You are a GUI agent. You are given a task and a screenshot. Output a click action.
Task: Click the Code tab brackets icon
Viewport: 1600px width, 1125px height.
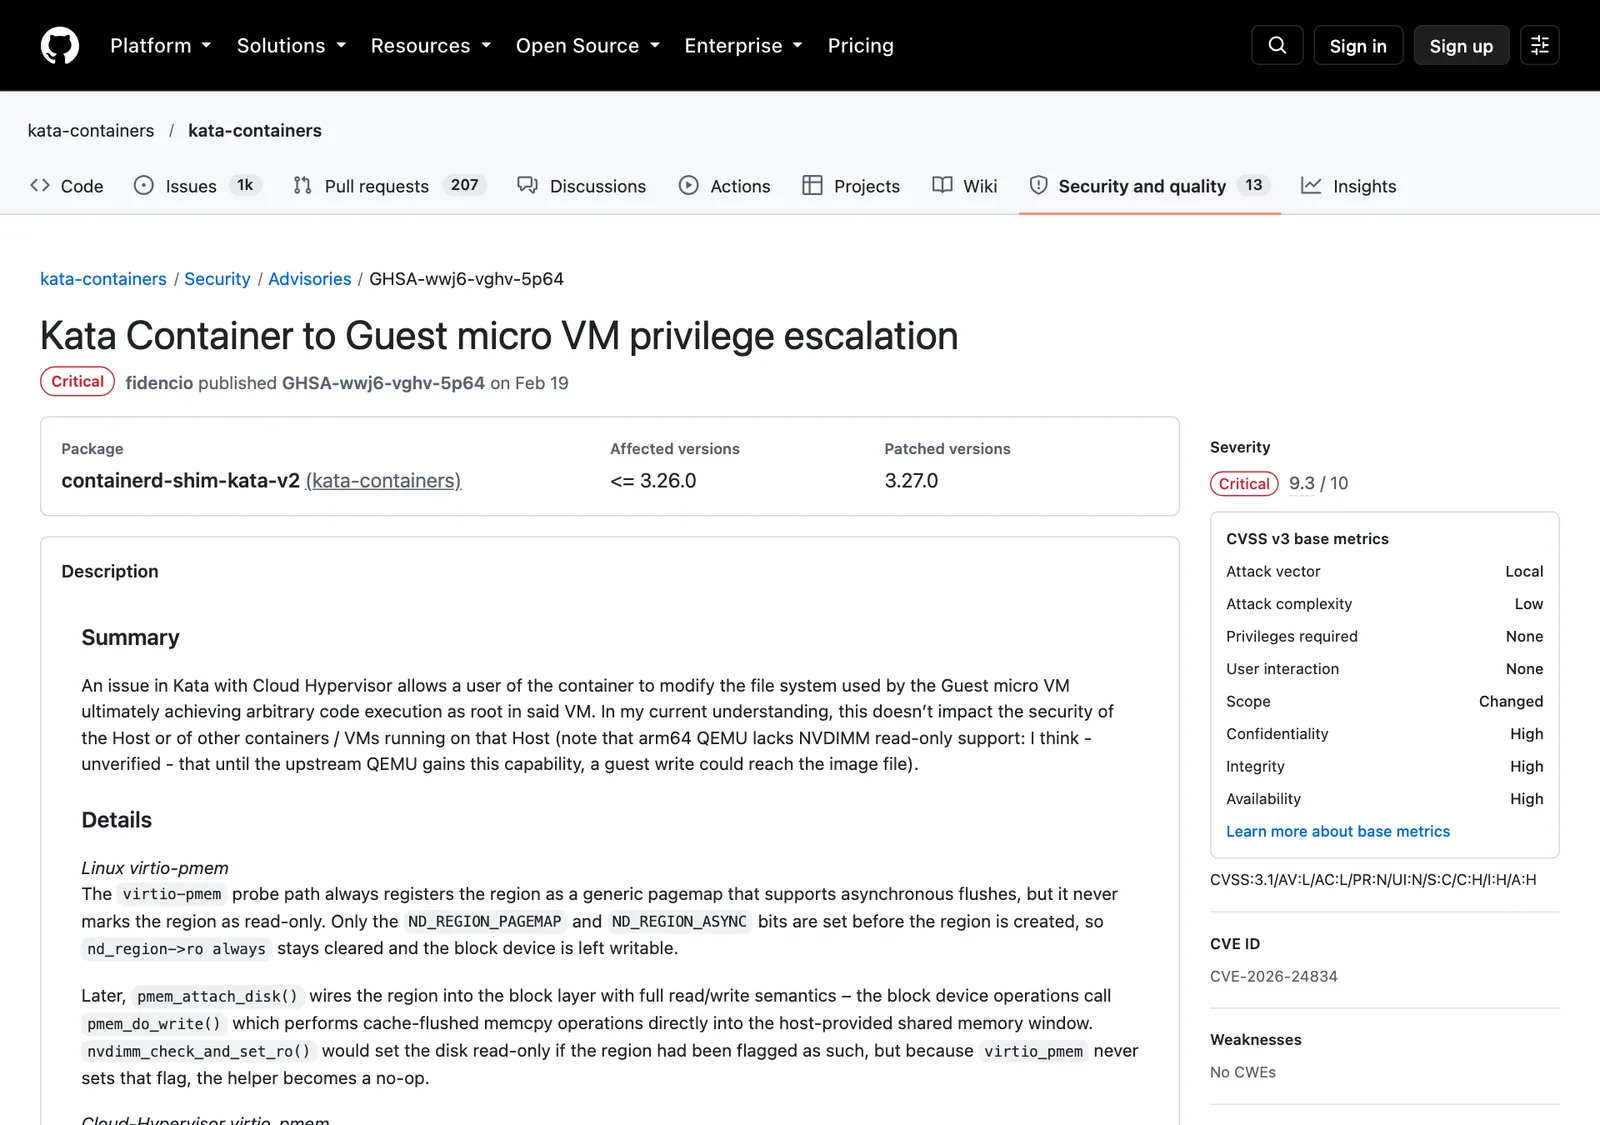(40, 185)
